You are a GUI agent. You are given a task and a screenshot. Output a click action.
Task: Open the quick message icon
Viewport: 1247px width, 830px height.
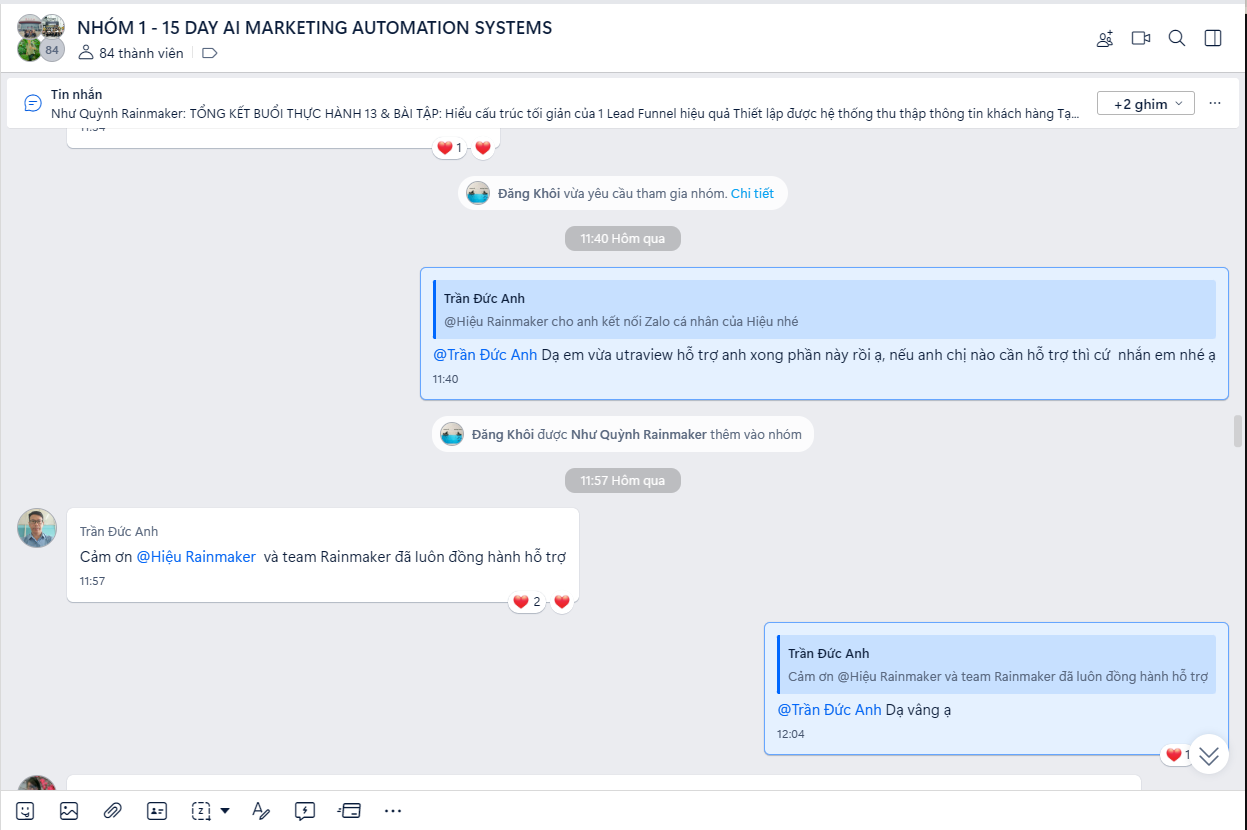coord(305,811)
